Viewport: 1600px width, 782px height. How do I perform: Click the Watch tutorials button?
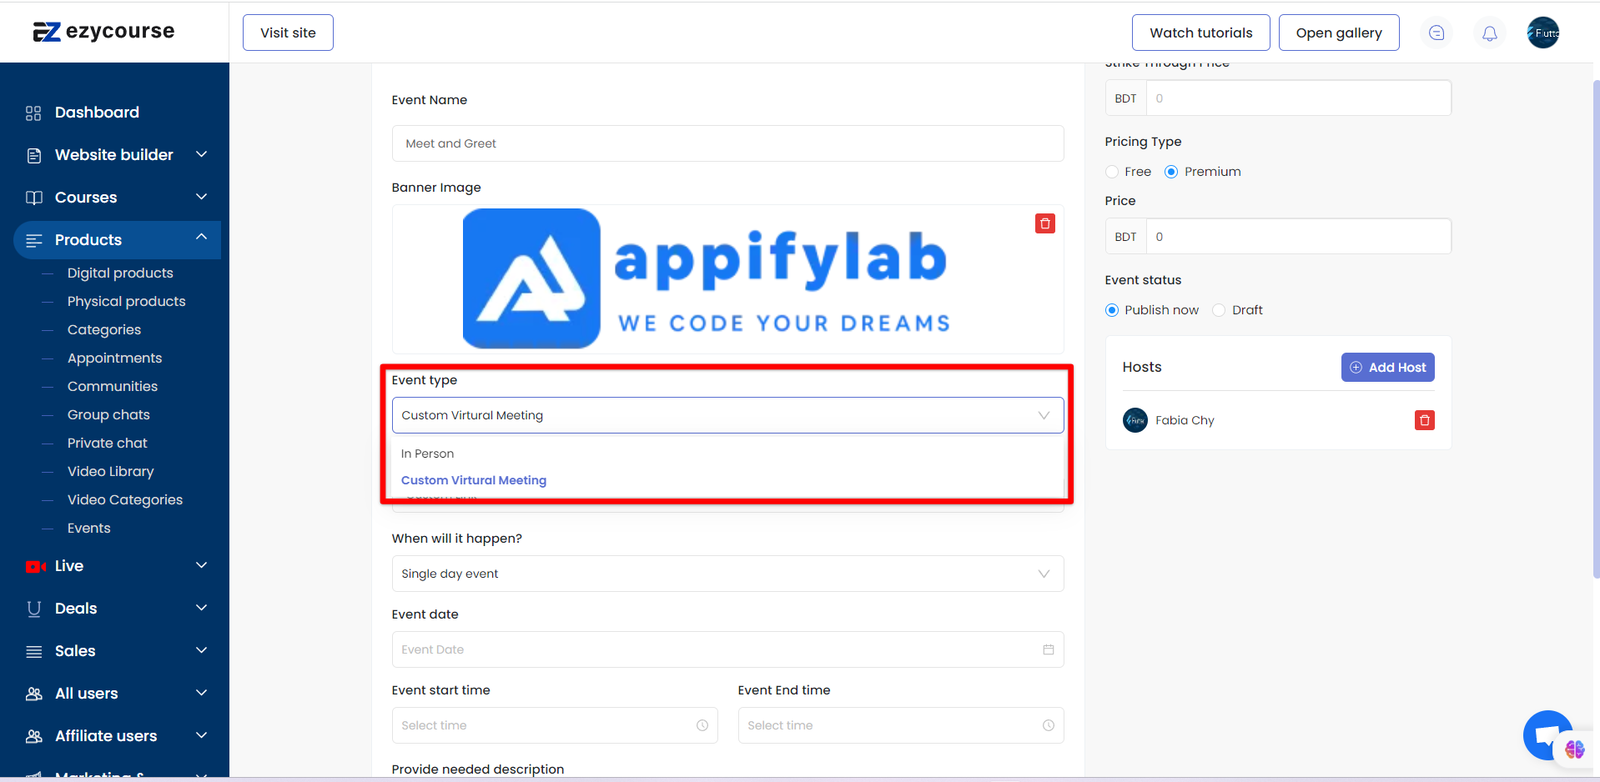point(1200,33)
